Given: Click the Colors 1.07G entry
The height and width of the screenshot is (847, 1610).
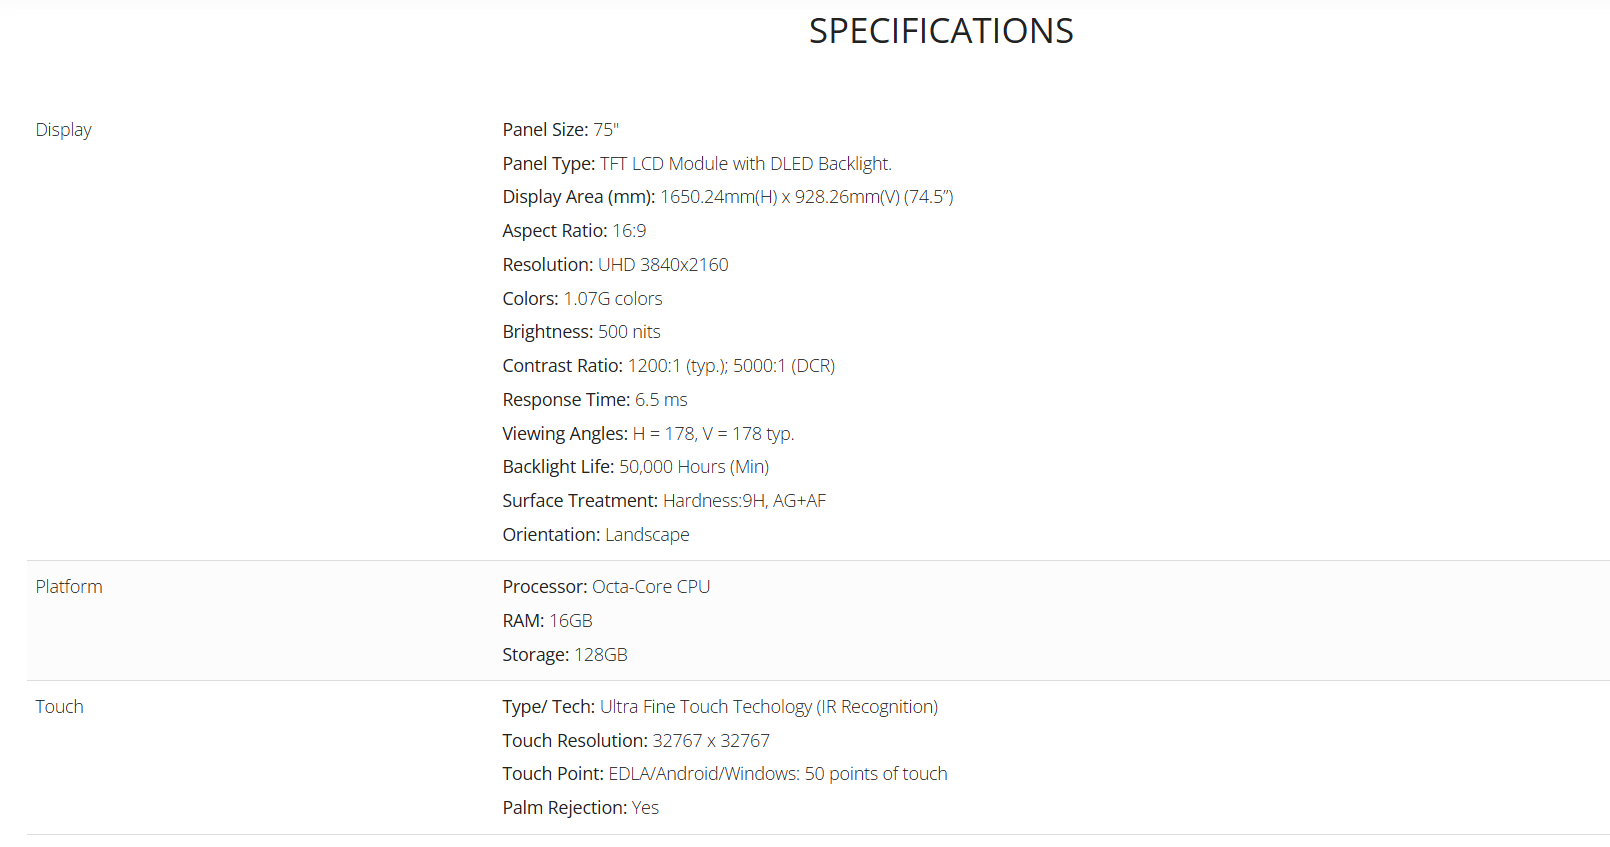Looking at the screenshot, I should [582, 299].
